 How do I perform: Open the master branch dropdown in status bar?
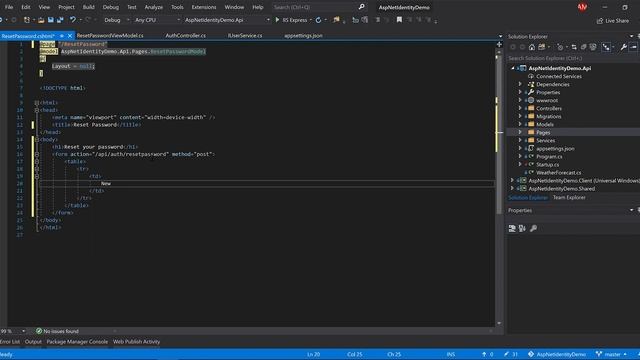pyautogui.click(x=611, y=354)
